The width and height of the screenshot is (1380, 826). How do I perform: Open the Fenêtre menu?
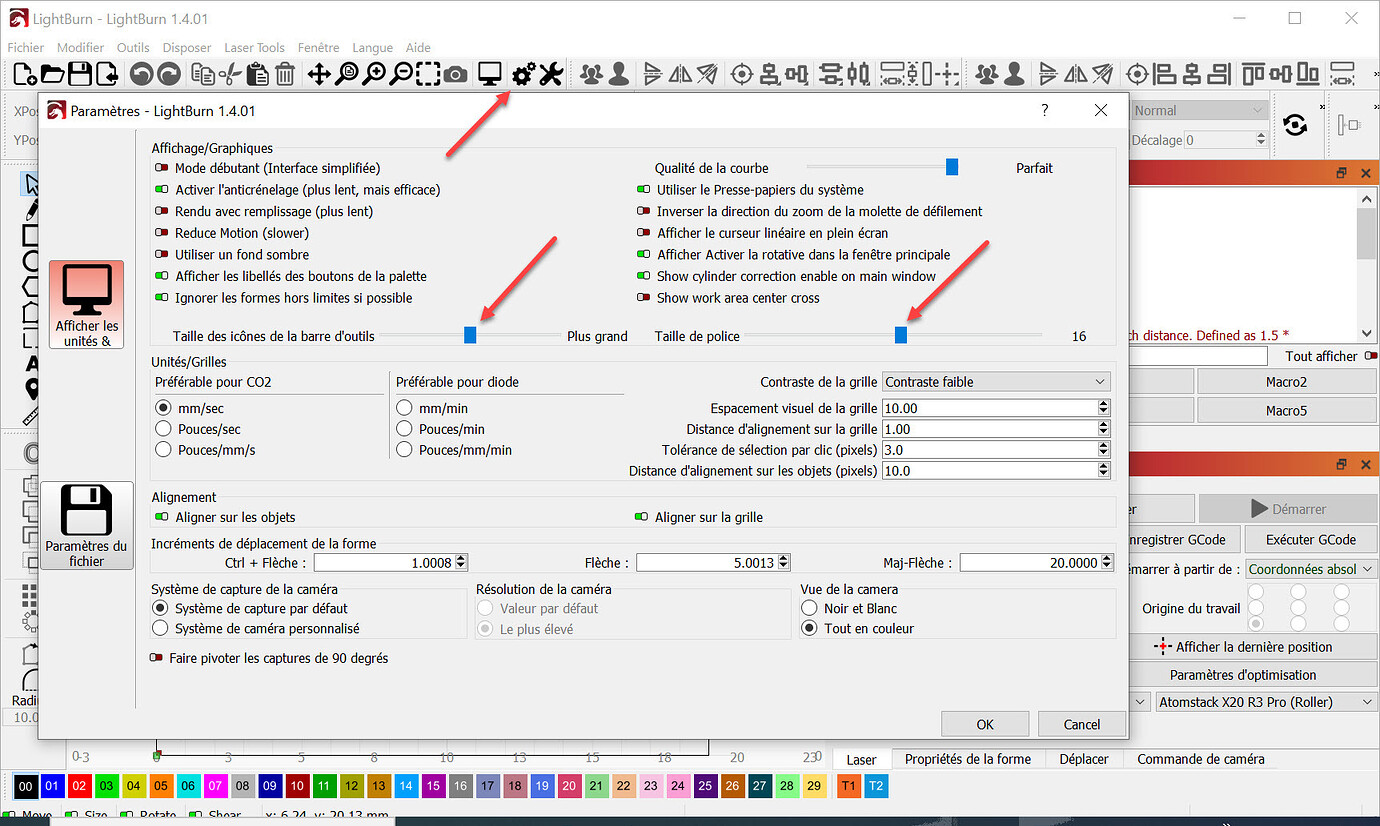click(x=318, y=47)
